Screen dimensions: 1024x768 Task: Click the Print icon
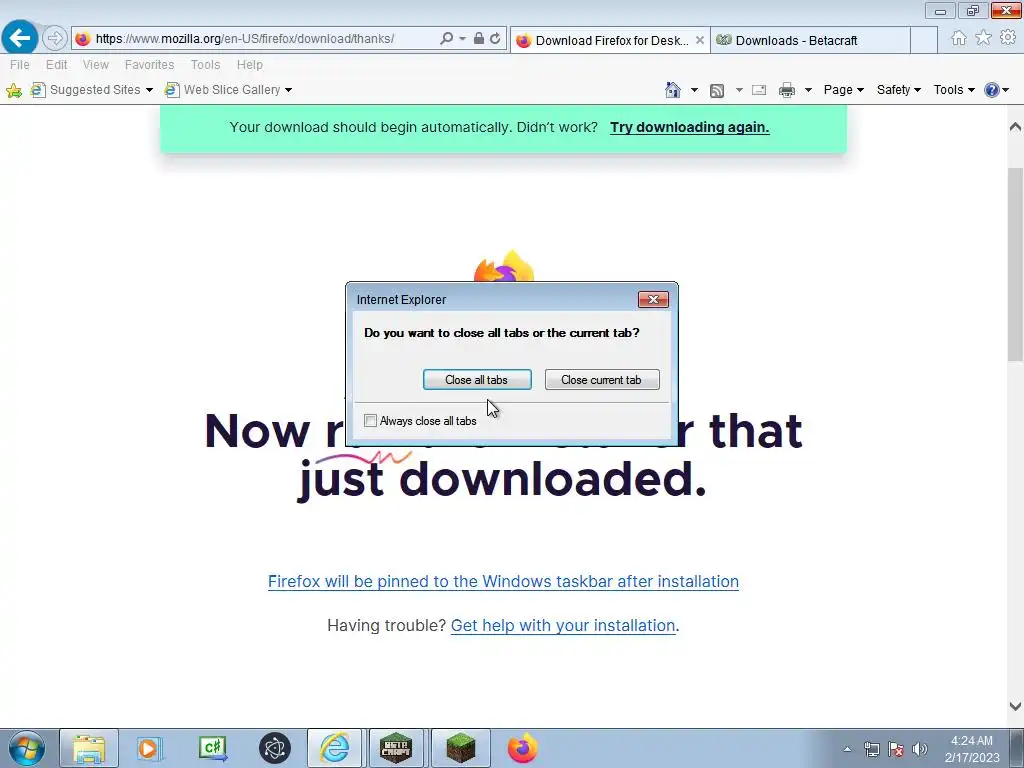tap(787, 90)
